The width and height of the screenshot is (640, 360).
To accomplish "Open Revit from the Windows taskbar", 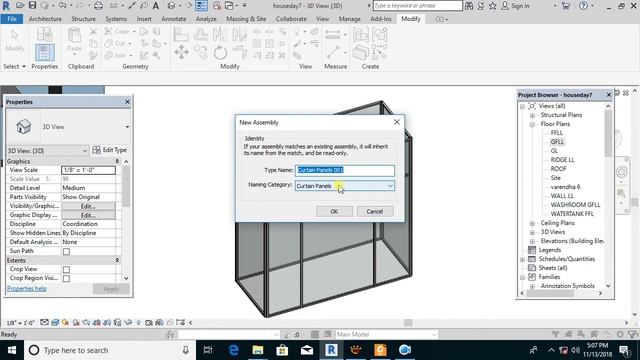I will [331, 350].
